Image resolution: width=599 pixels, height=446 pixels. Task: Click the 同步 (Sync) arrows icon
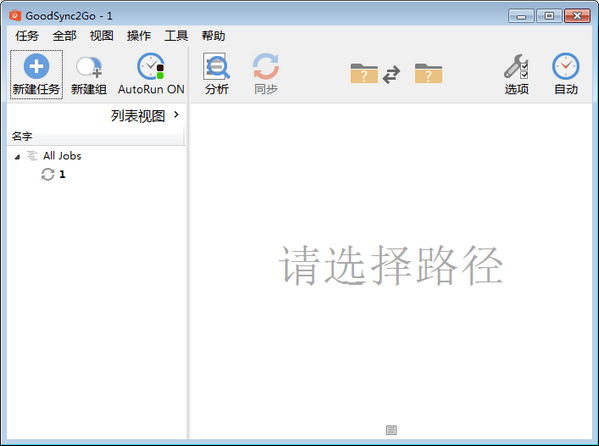266,66
